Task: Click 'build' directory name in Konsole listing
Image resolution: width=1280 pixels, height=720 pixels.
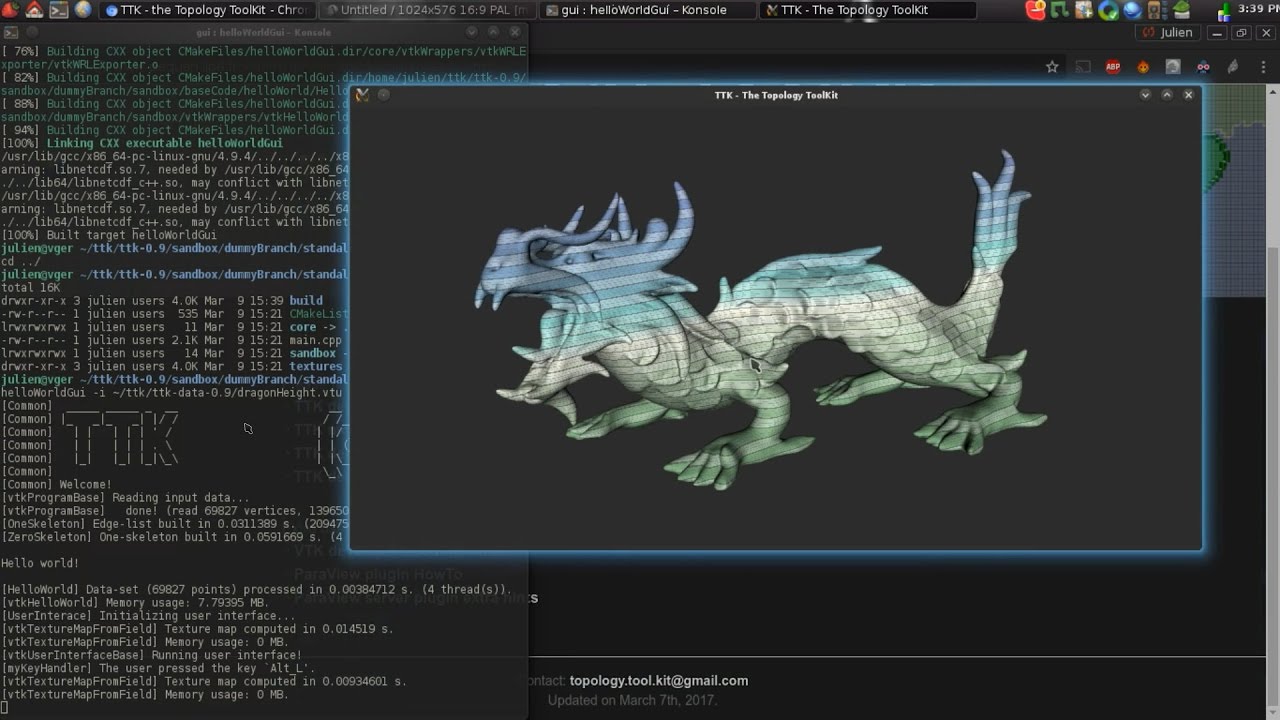Action: [306, 300]
